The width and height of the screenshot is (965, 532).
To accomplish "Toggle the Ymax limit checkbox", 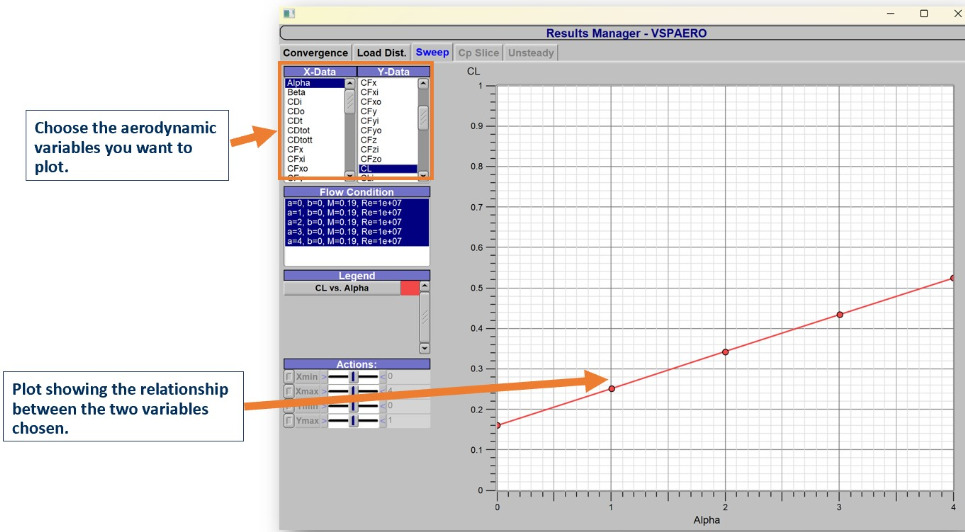I will click(x=289, y=421).
